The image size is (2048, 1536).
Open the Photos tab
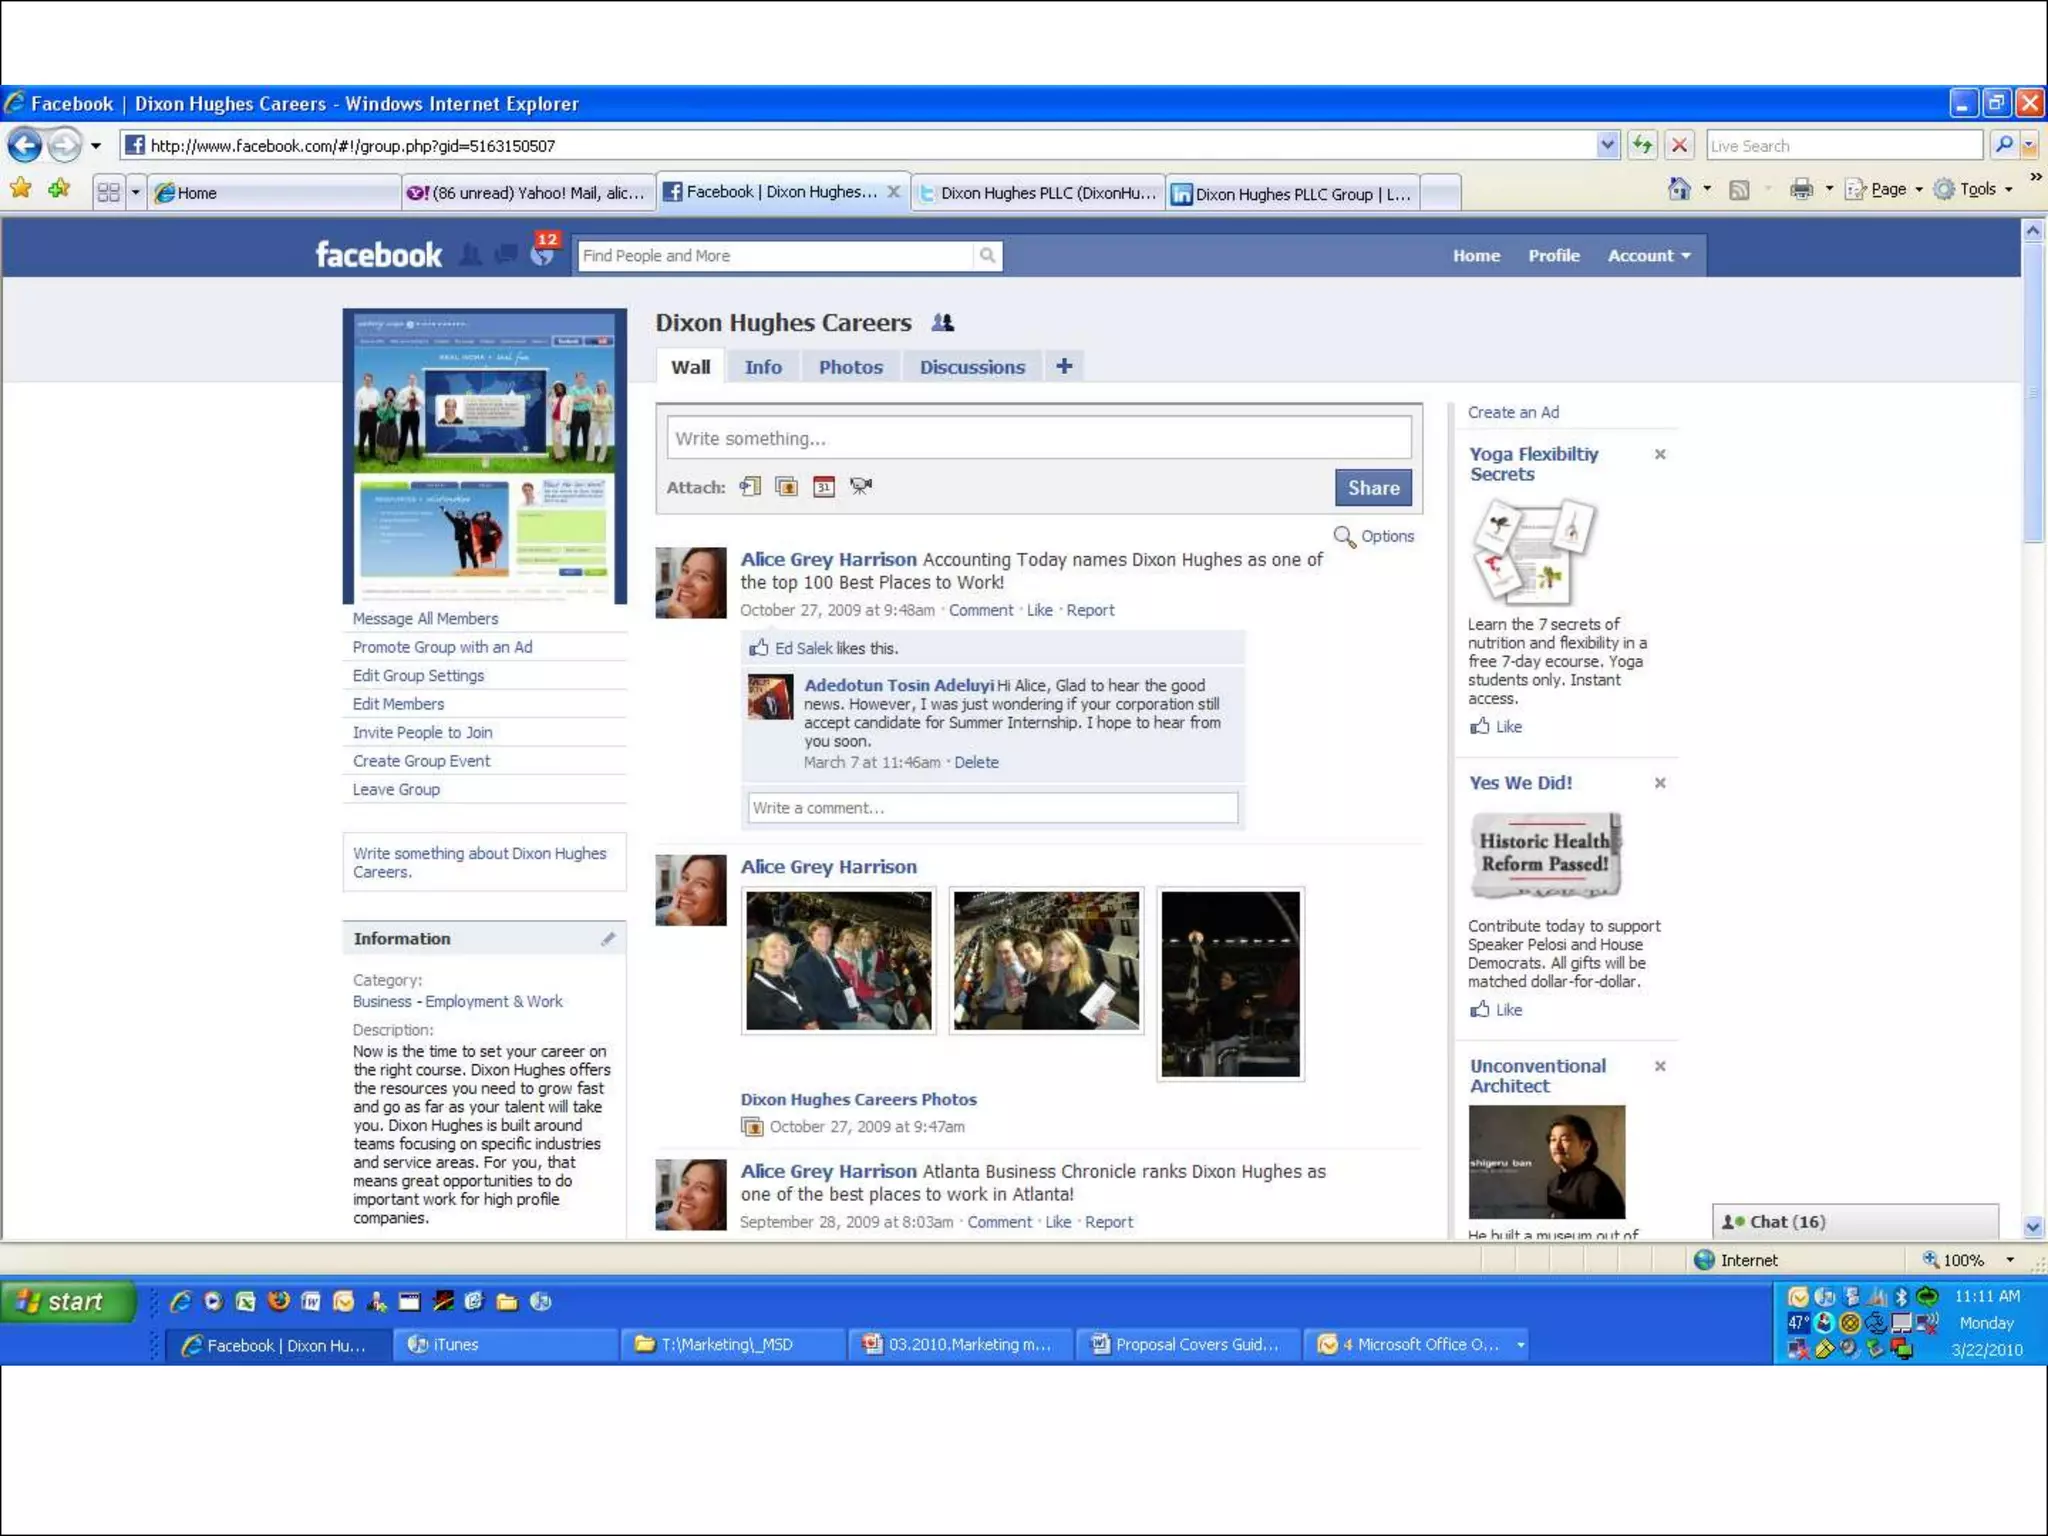pyautogui.click(x=850, y=367)
